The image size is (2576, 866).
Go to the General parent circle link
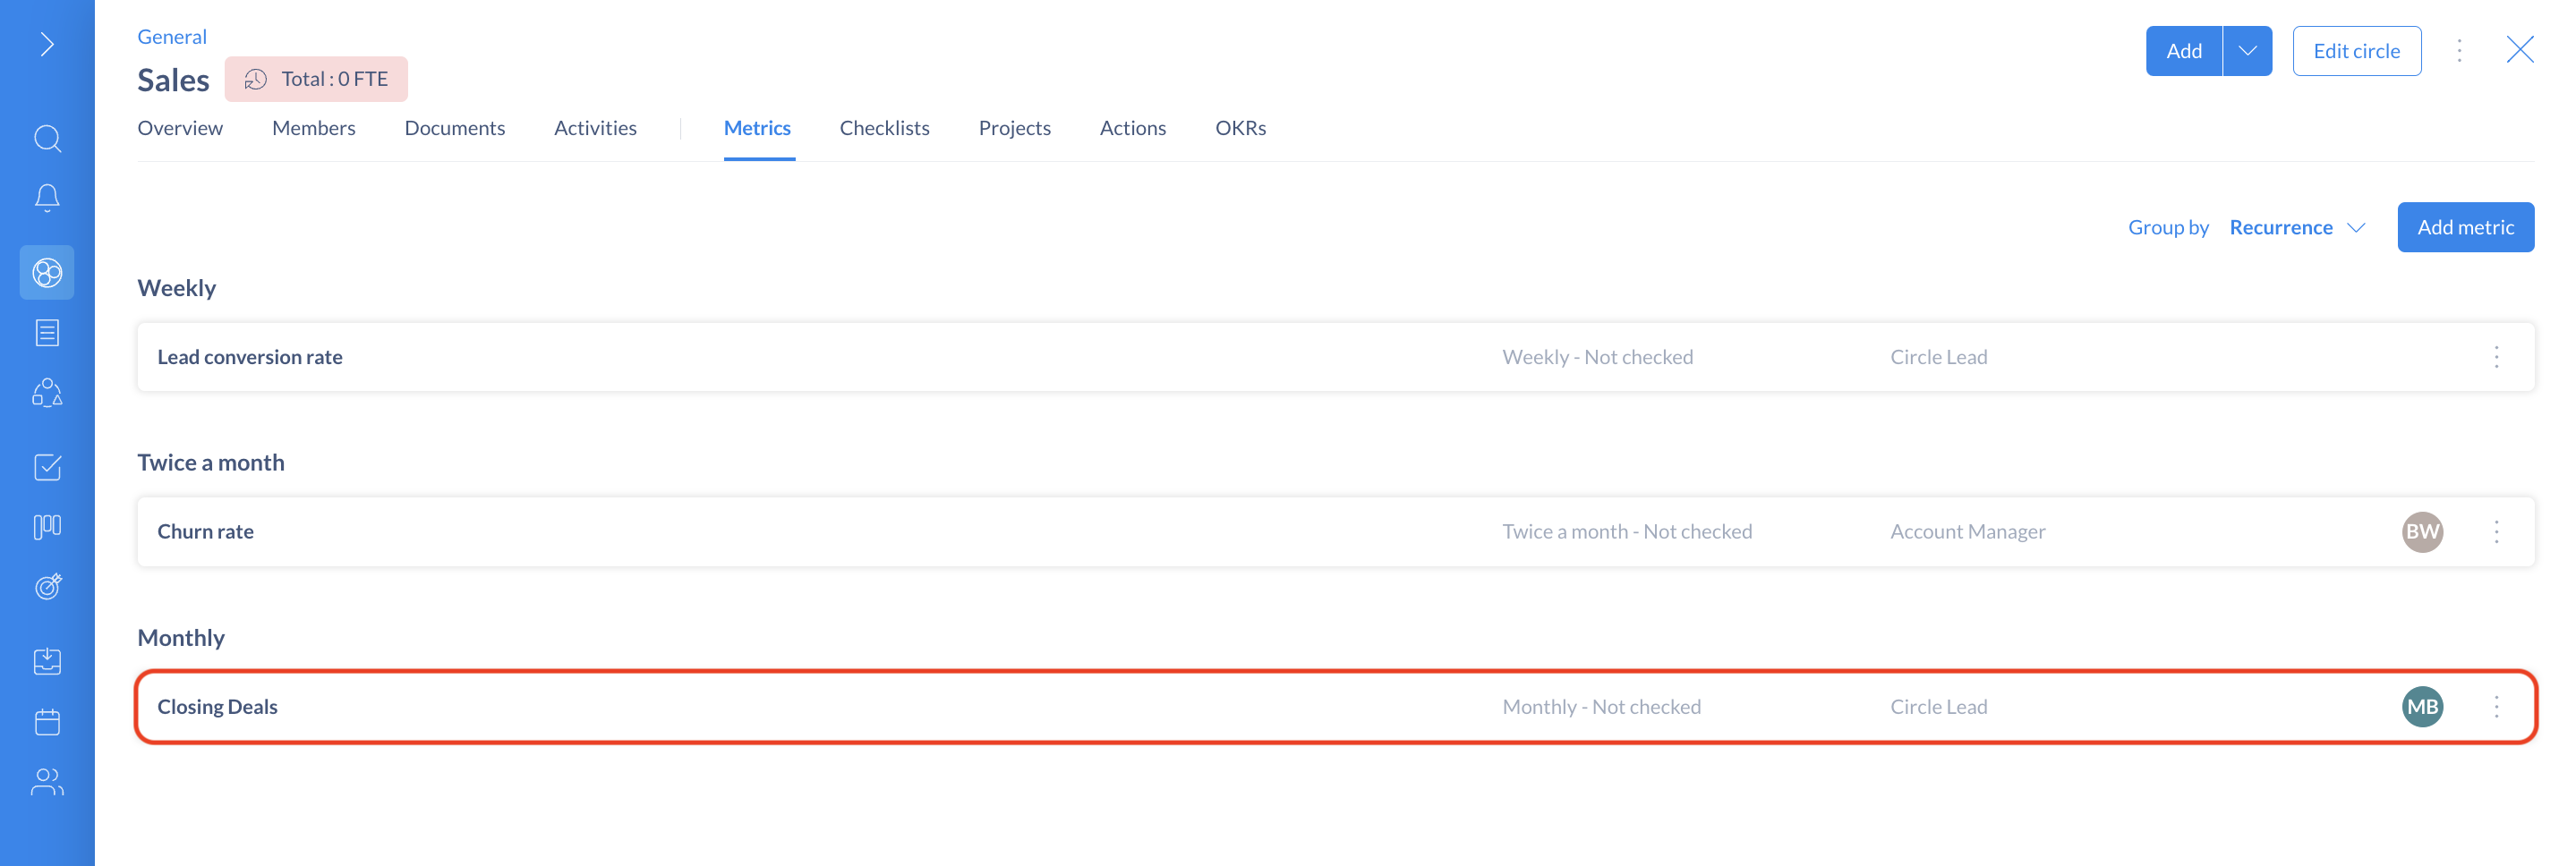(172, 36)
